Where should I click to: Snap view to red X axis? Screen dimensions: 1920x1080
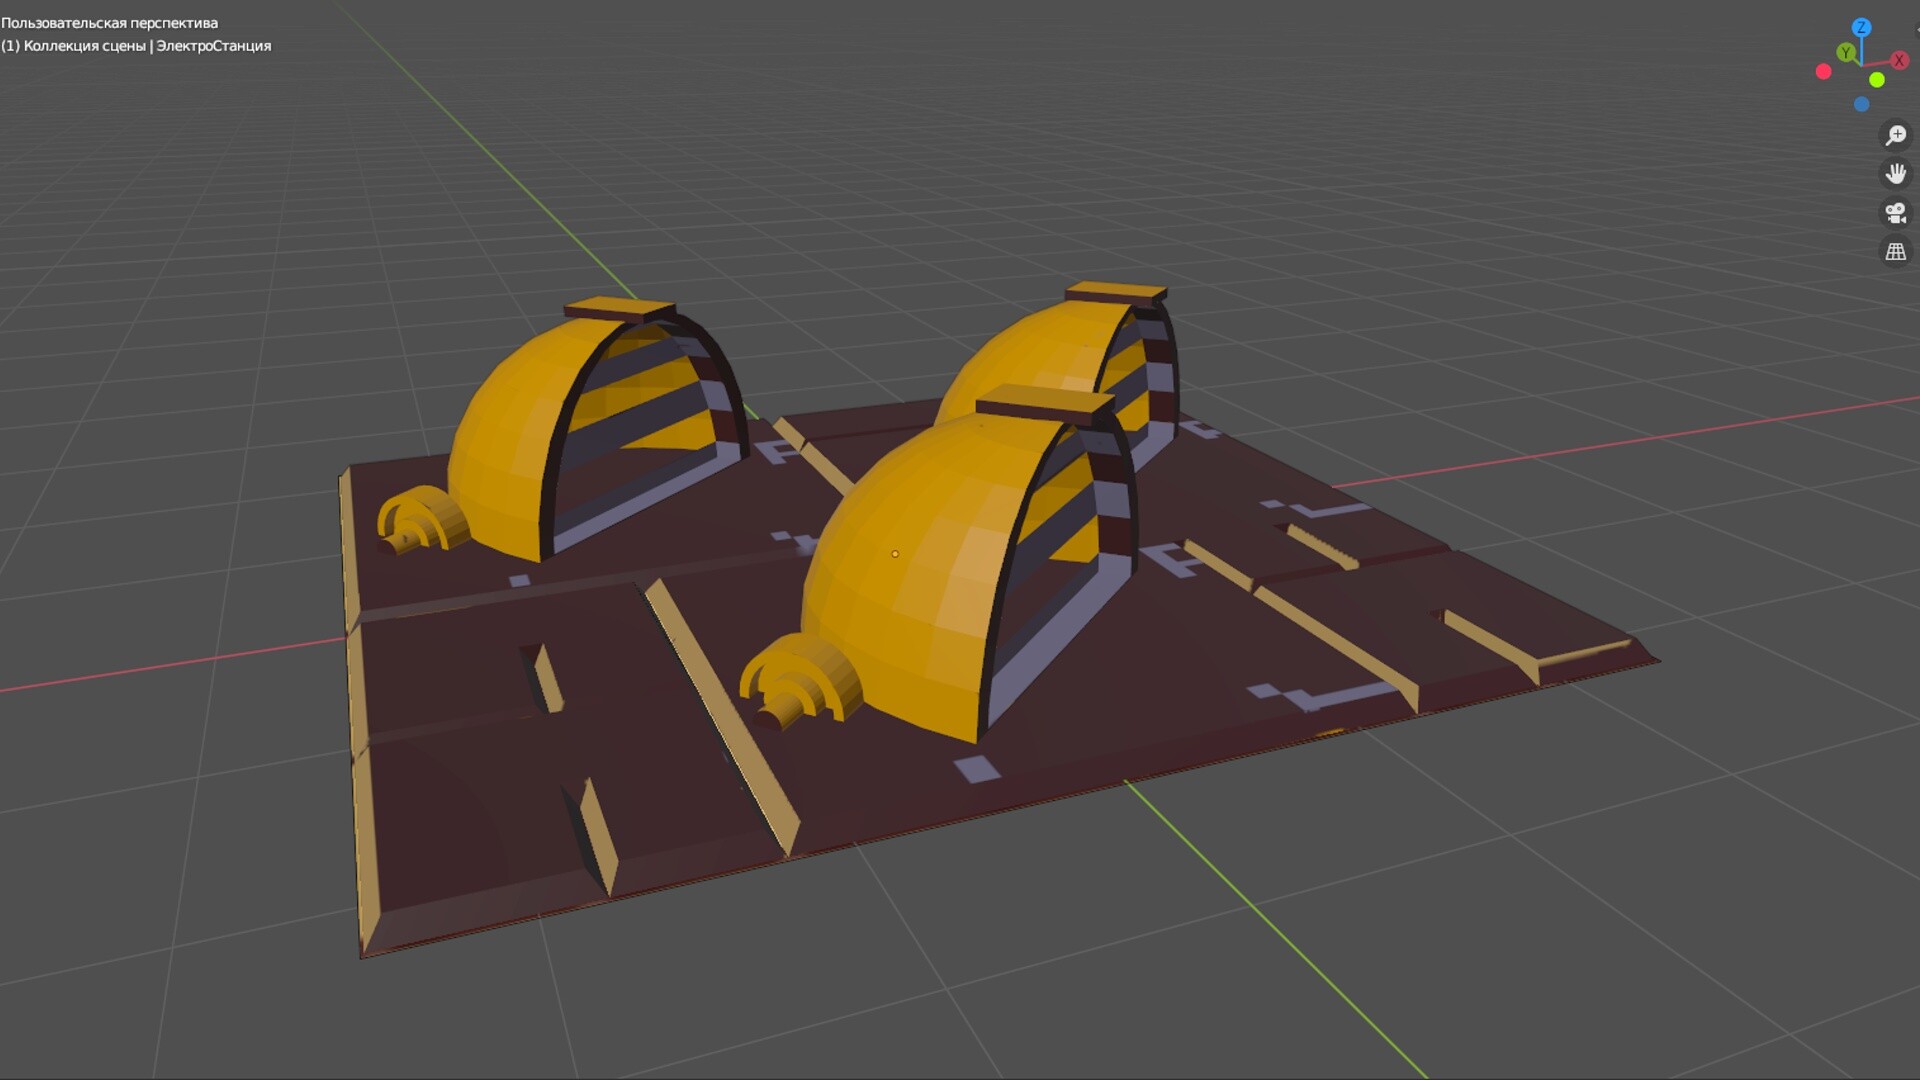(x=1901, y=61)
